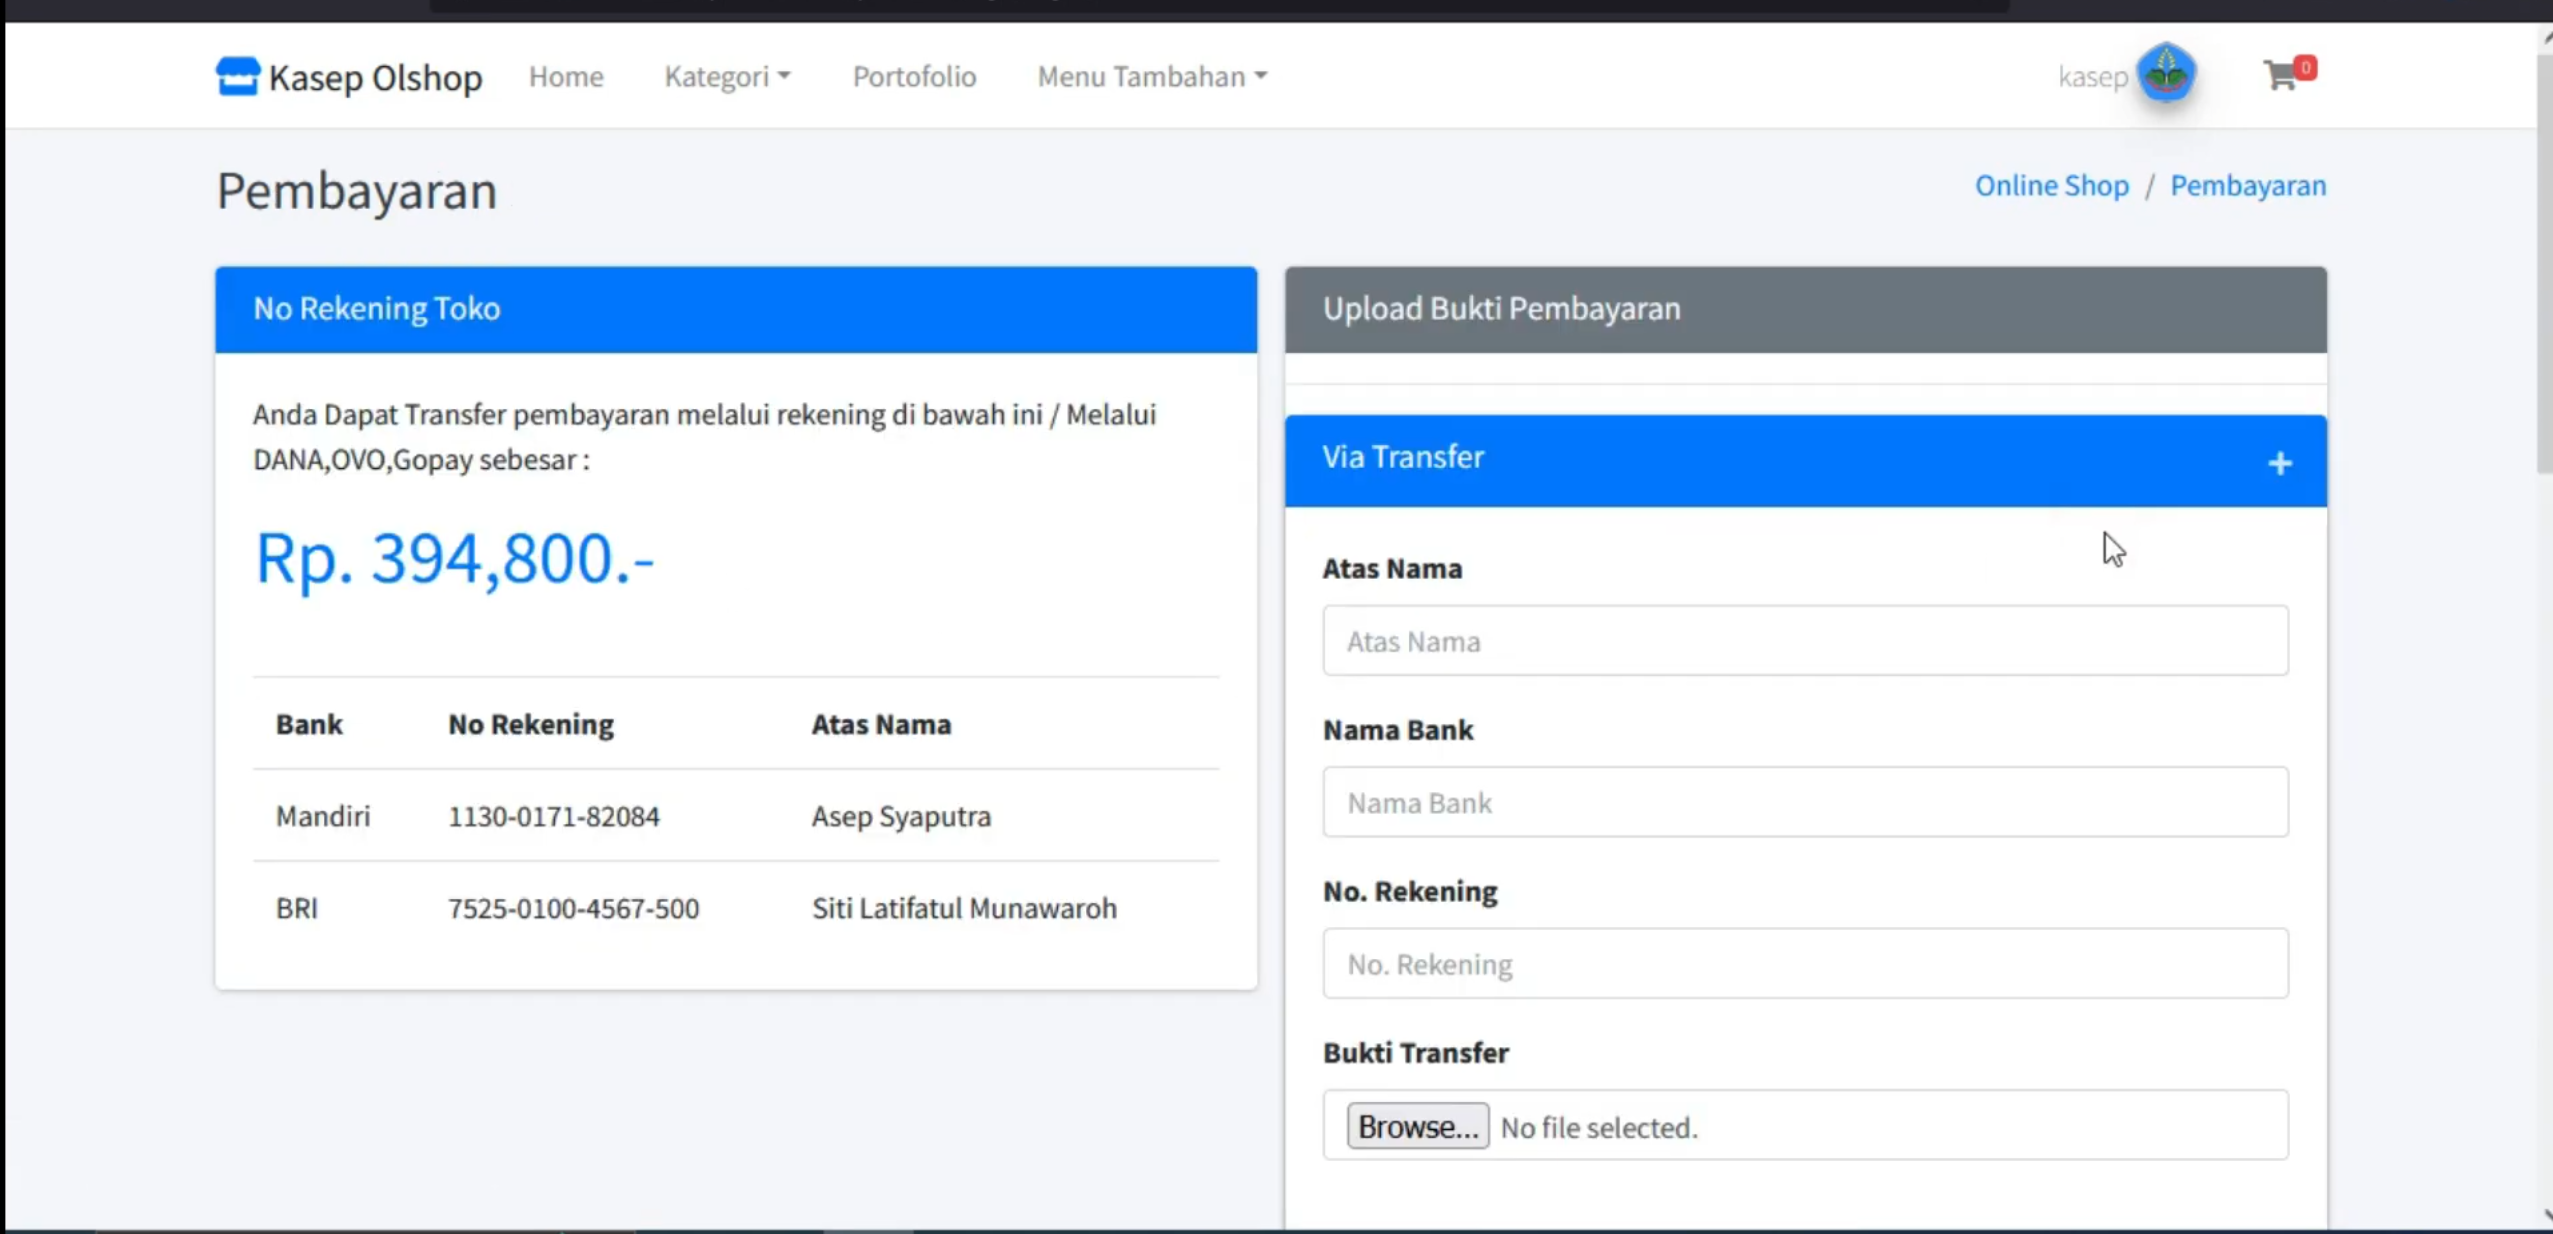This screenshot has width=2553, height=1234.
Task: Click the BRI bank cell
Action: click(x=297, y=908)
